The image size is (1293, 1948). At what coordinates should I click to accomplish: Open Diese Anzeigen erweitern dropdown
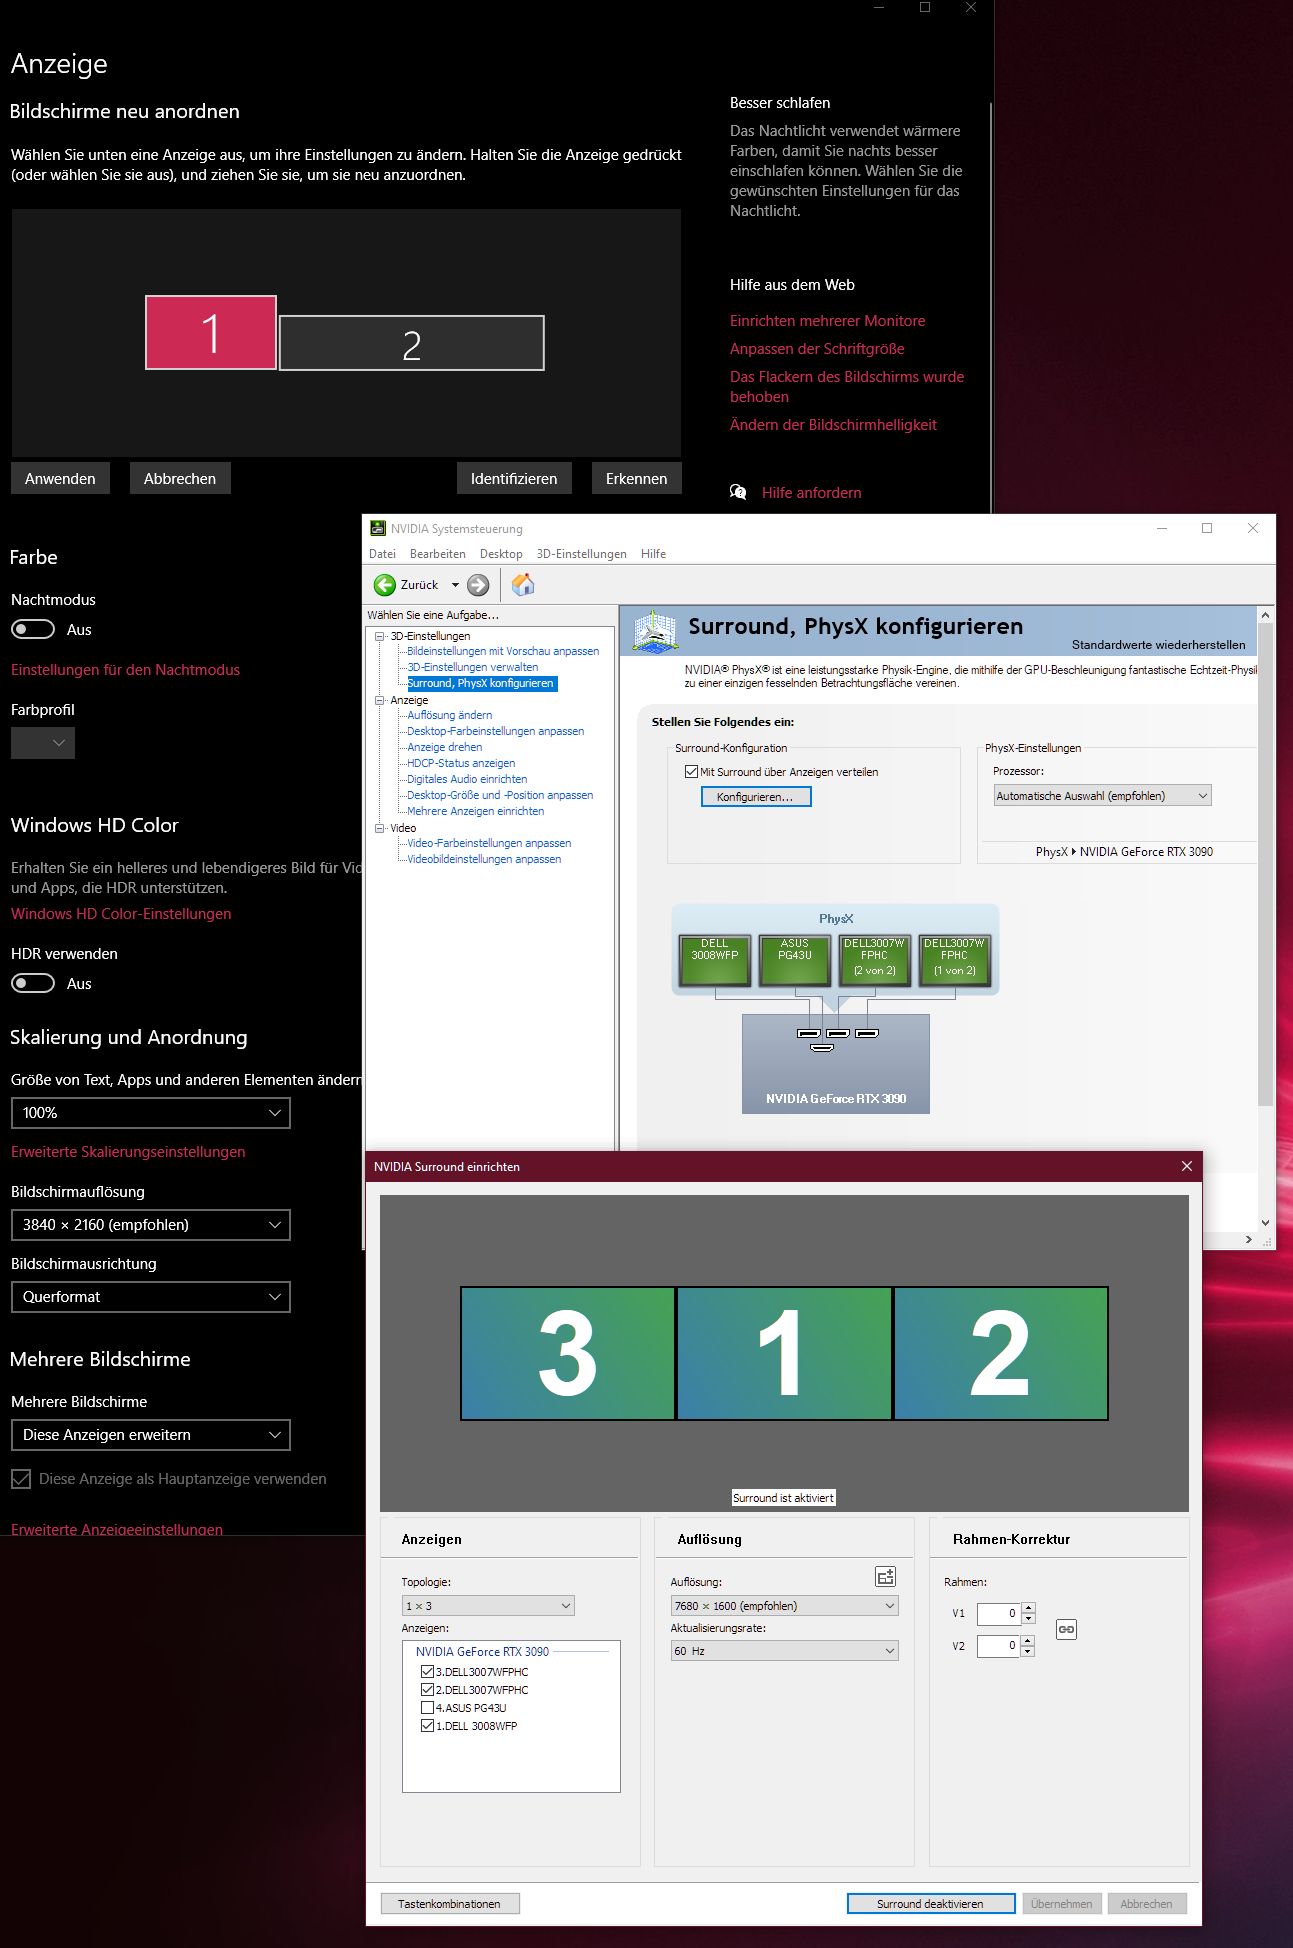tap(151, 1435)
